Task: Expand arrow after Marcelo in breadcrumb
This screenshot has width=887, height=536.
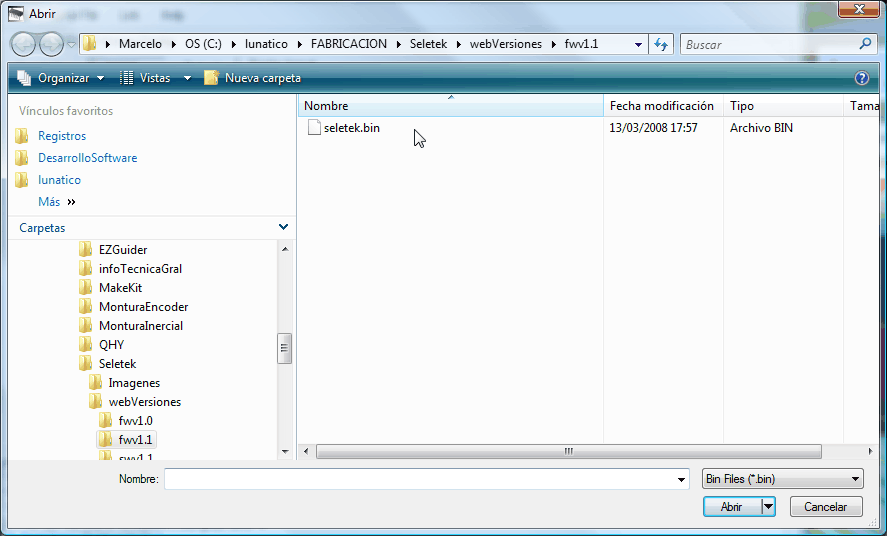Action: 173,44
